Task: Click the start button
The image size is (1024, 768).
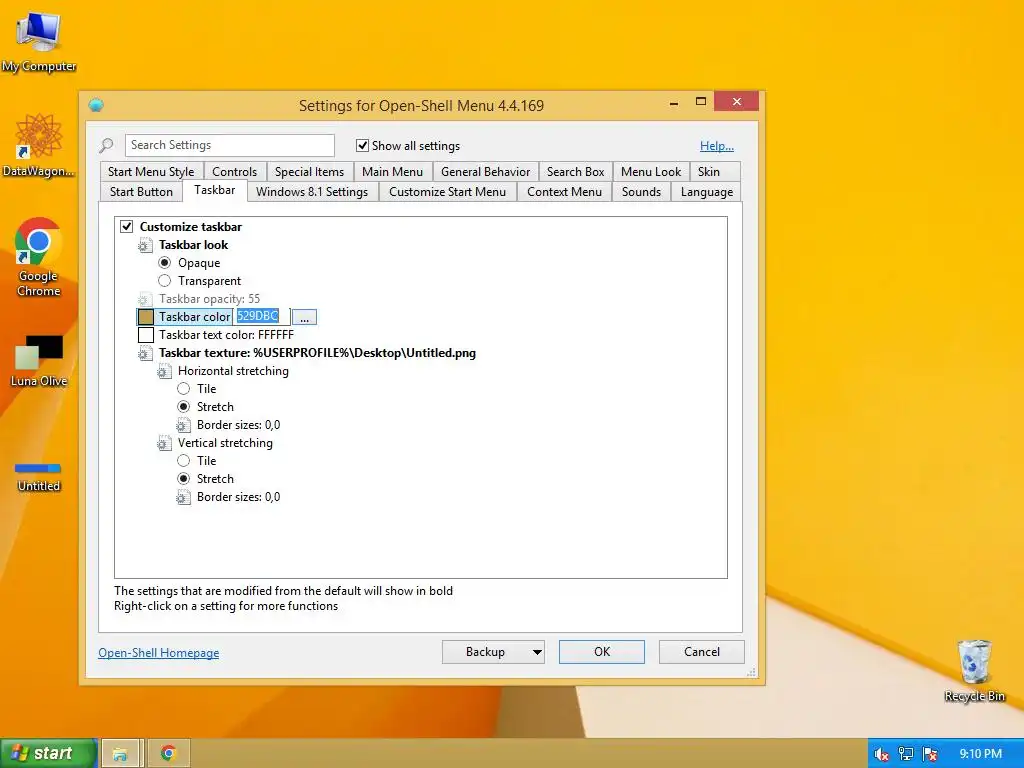Action: tap(48, 753)
